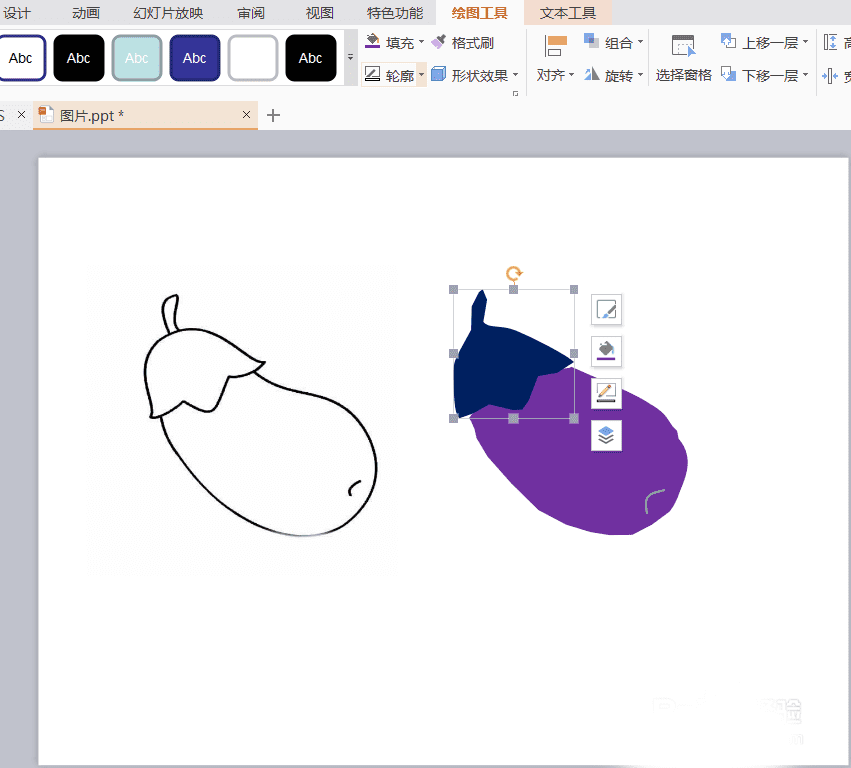This screenshot has height=768, width=851.
Task: Click Bring Forward (上移一层) button
Action: click(764, 42)
